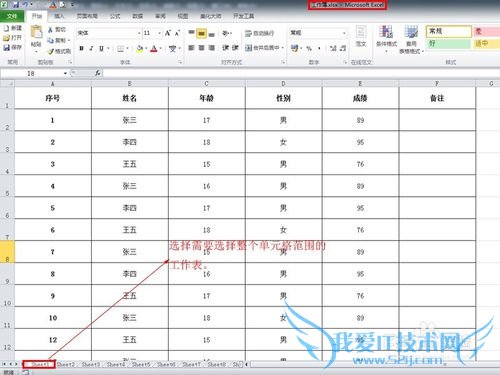Open the number format dropdown
The height and width of the screenshot is (375, 500).
(344, 33)
